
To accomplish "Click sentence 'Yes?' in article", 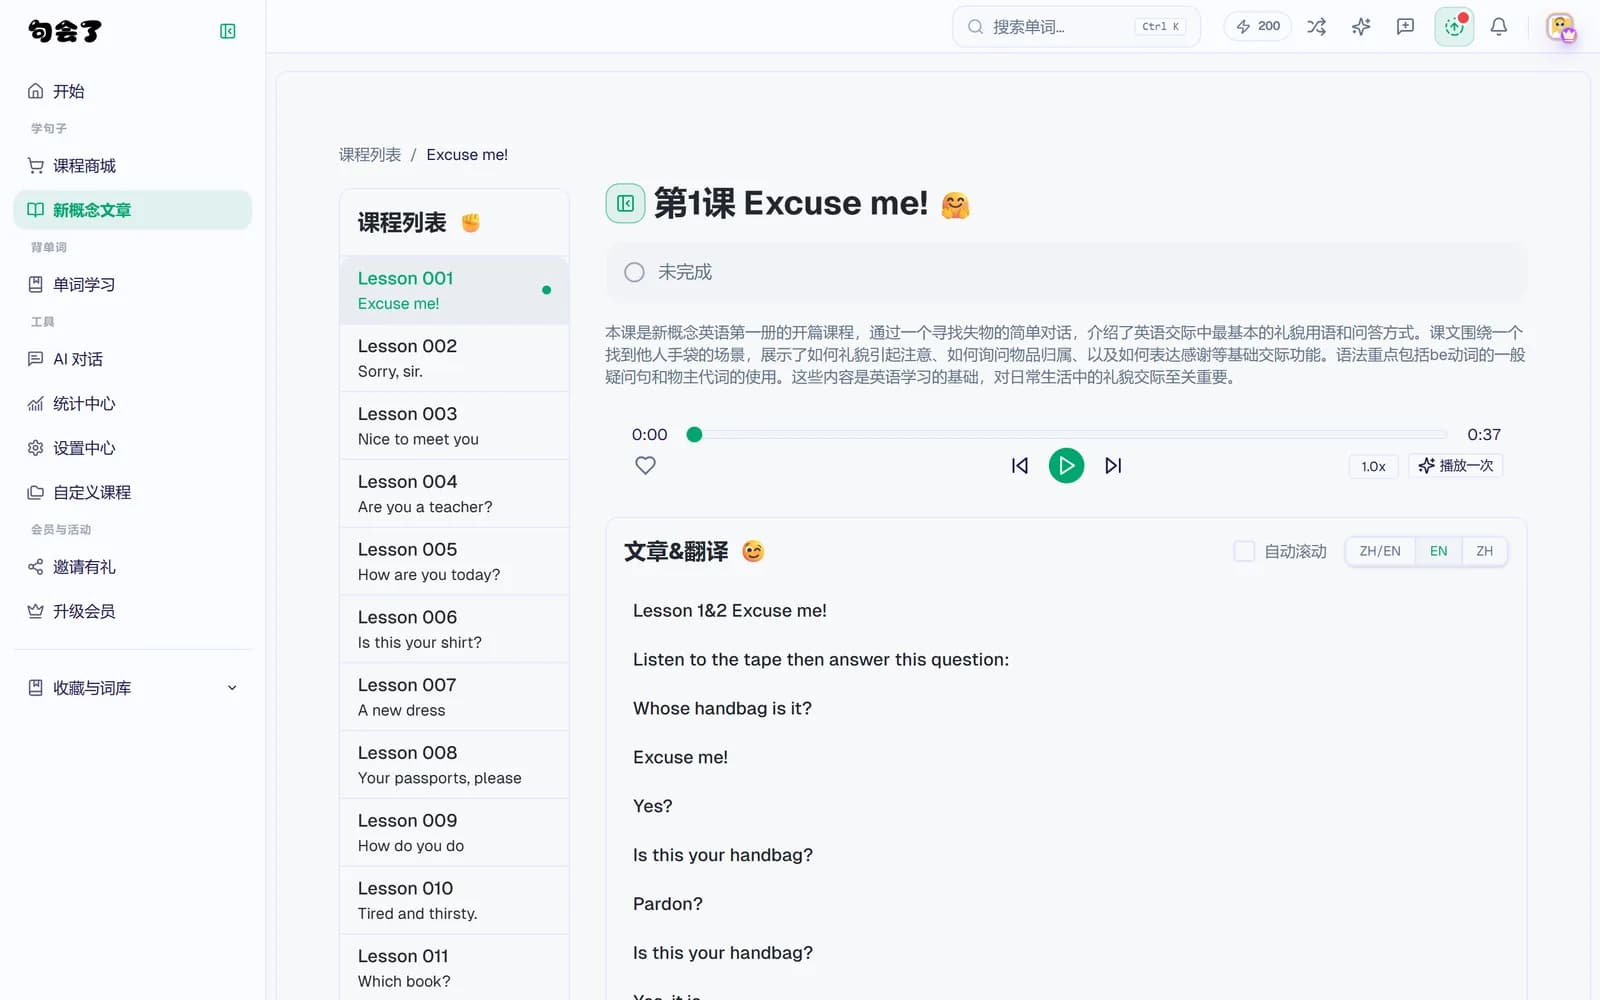I will click(x=653, y=806).
